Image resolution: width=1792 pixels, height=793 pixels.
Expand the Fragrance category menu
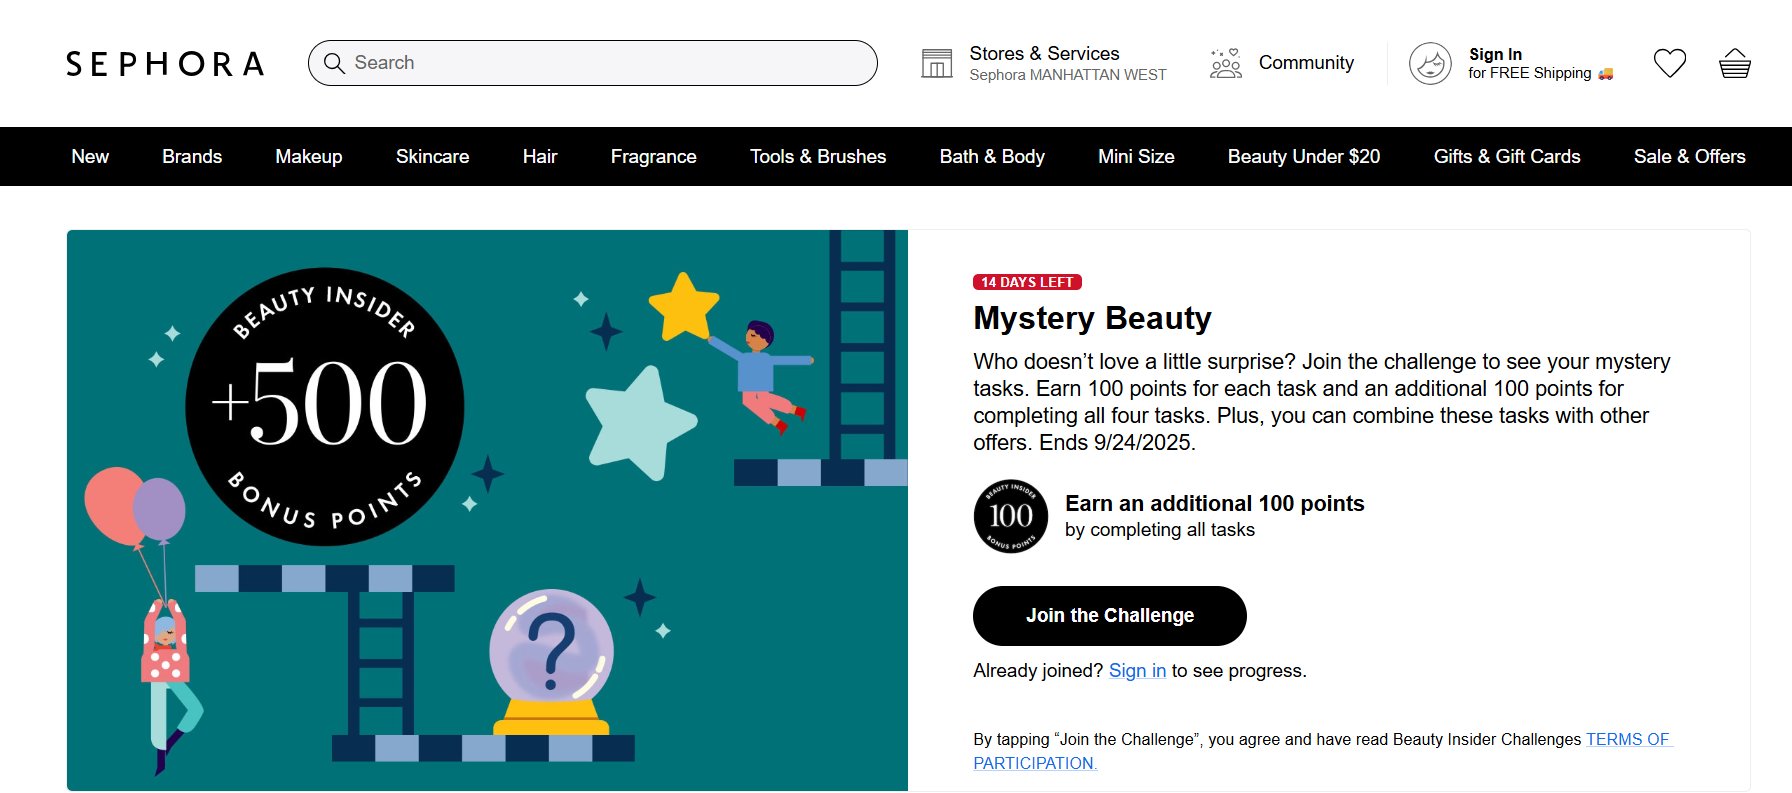653,157
